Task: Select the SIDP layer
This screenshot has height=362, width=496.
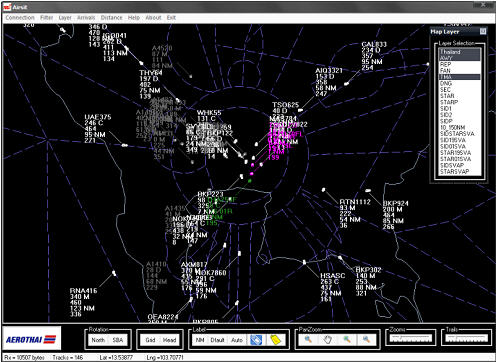Action: coord(460,121)
